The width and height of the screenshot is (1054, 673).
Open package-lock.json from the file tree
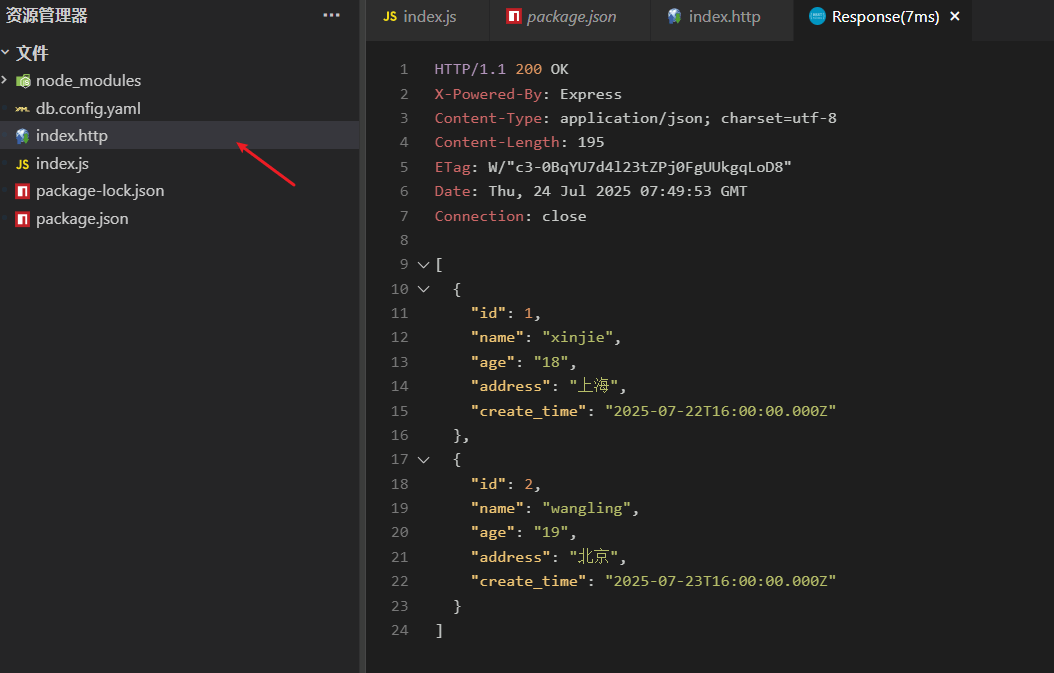pos(100,191)
